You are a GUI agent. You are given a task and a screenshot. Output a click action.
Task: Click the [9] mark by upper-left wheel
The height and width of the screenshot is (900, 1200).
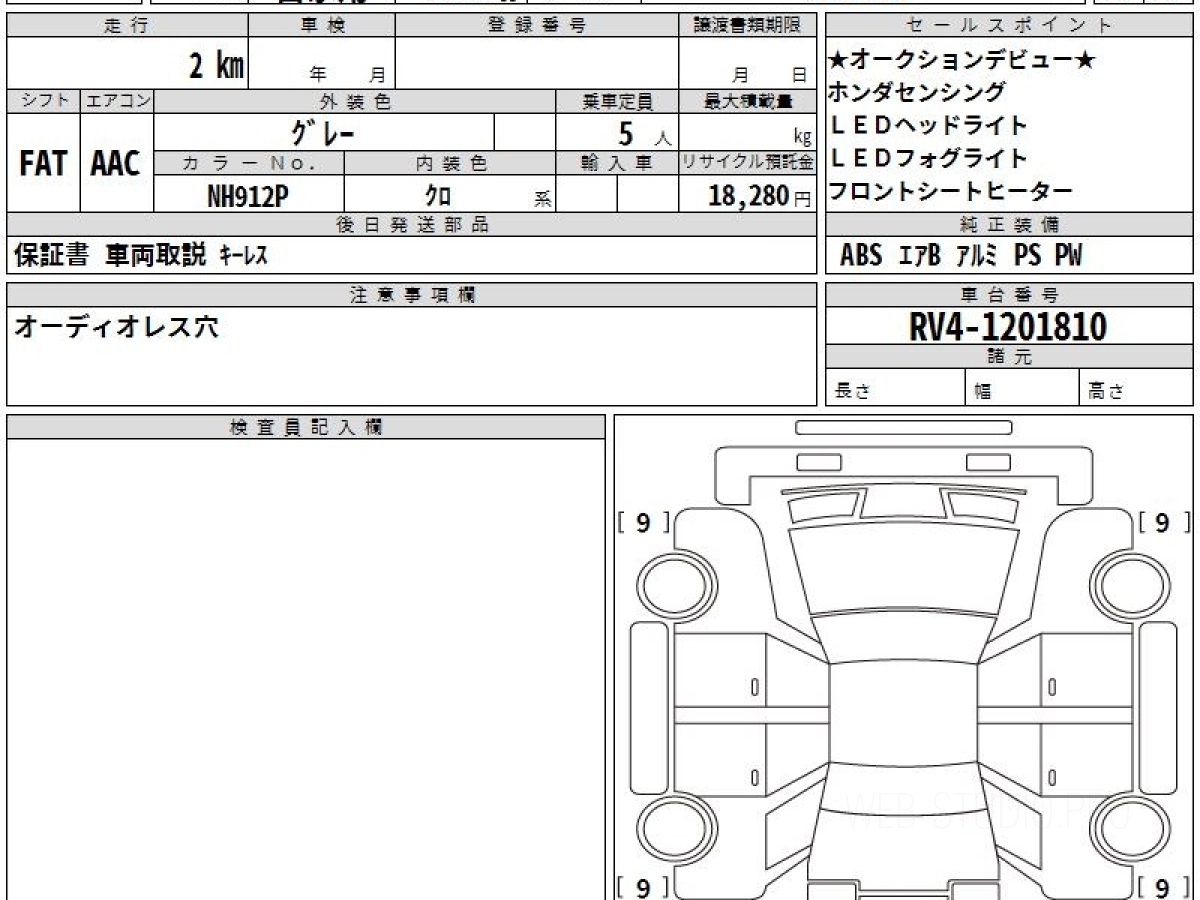pos(644,522)
